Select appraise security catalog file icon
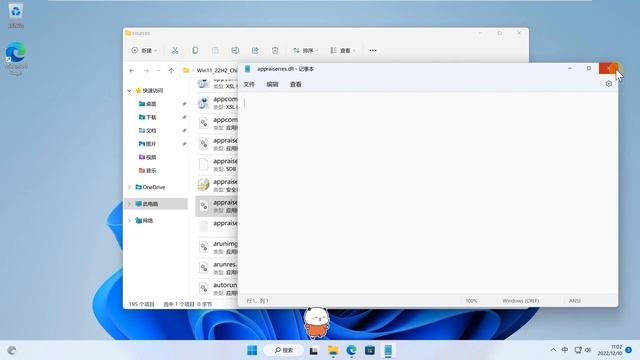The image size is (640, 360). [204, 185]
